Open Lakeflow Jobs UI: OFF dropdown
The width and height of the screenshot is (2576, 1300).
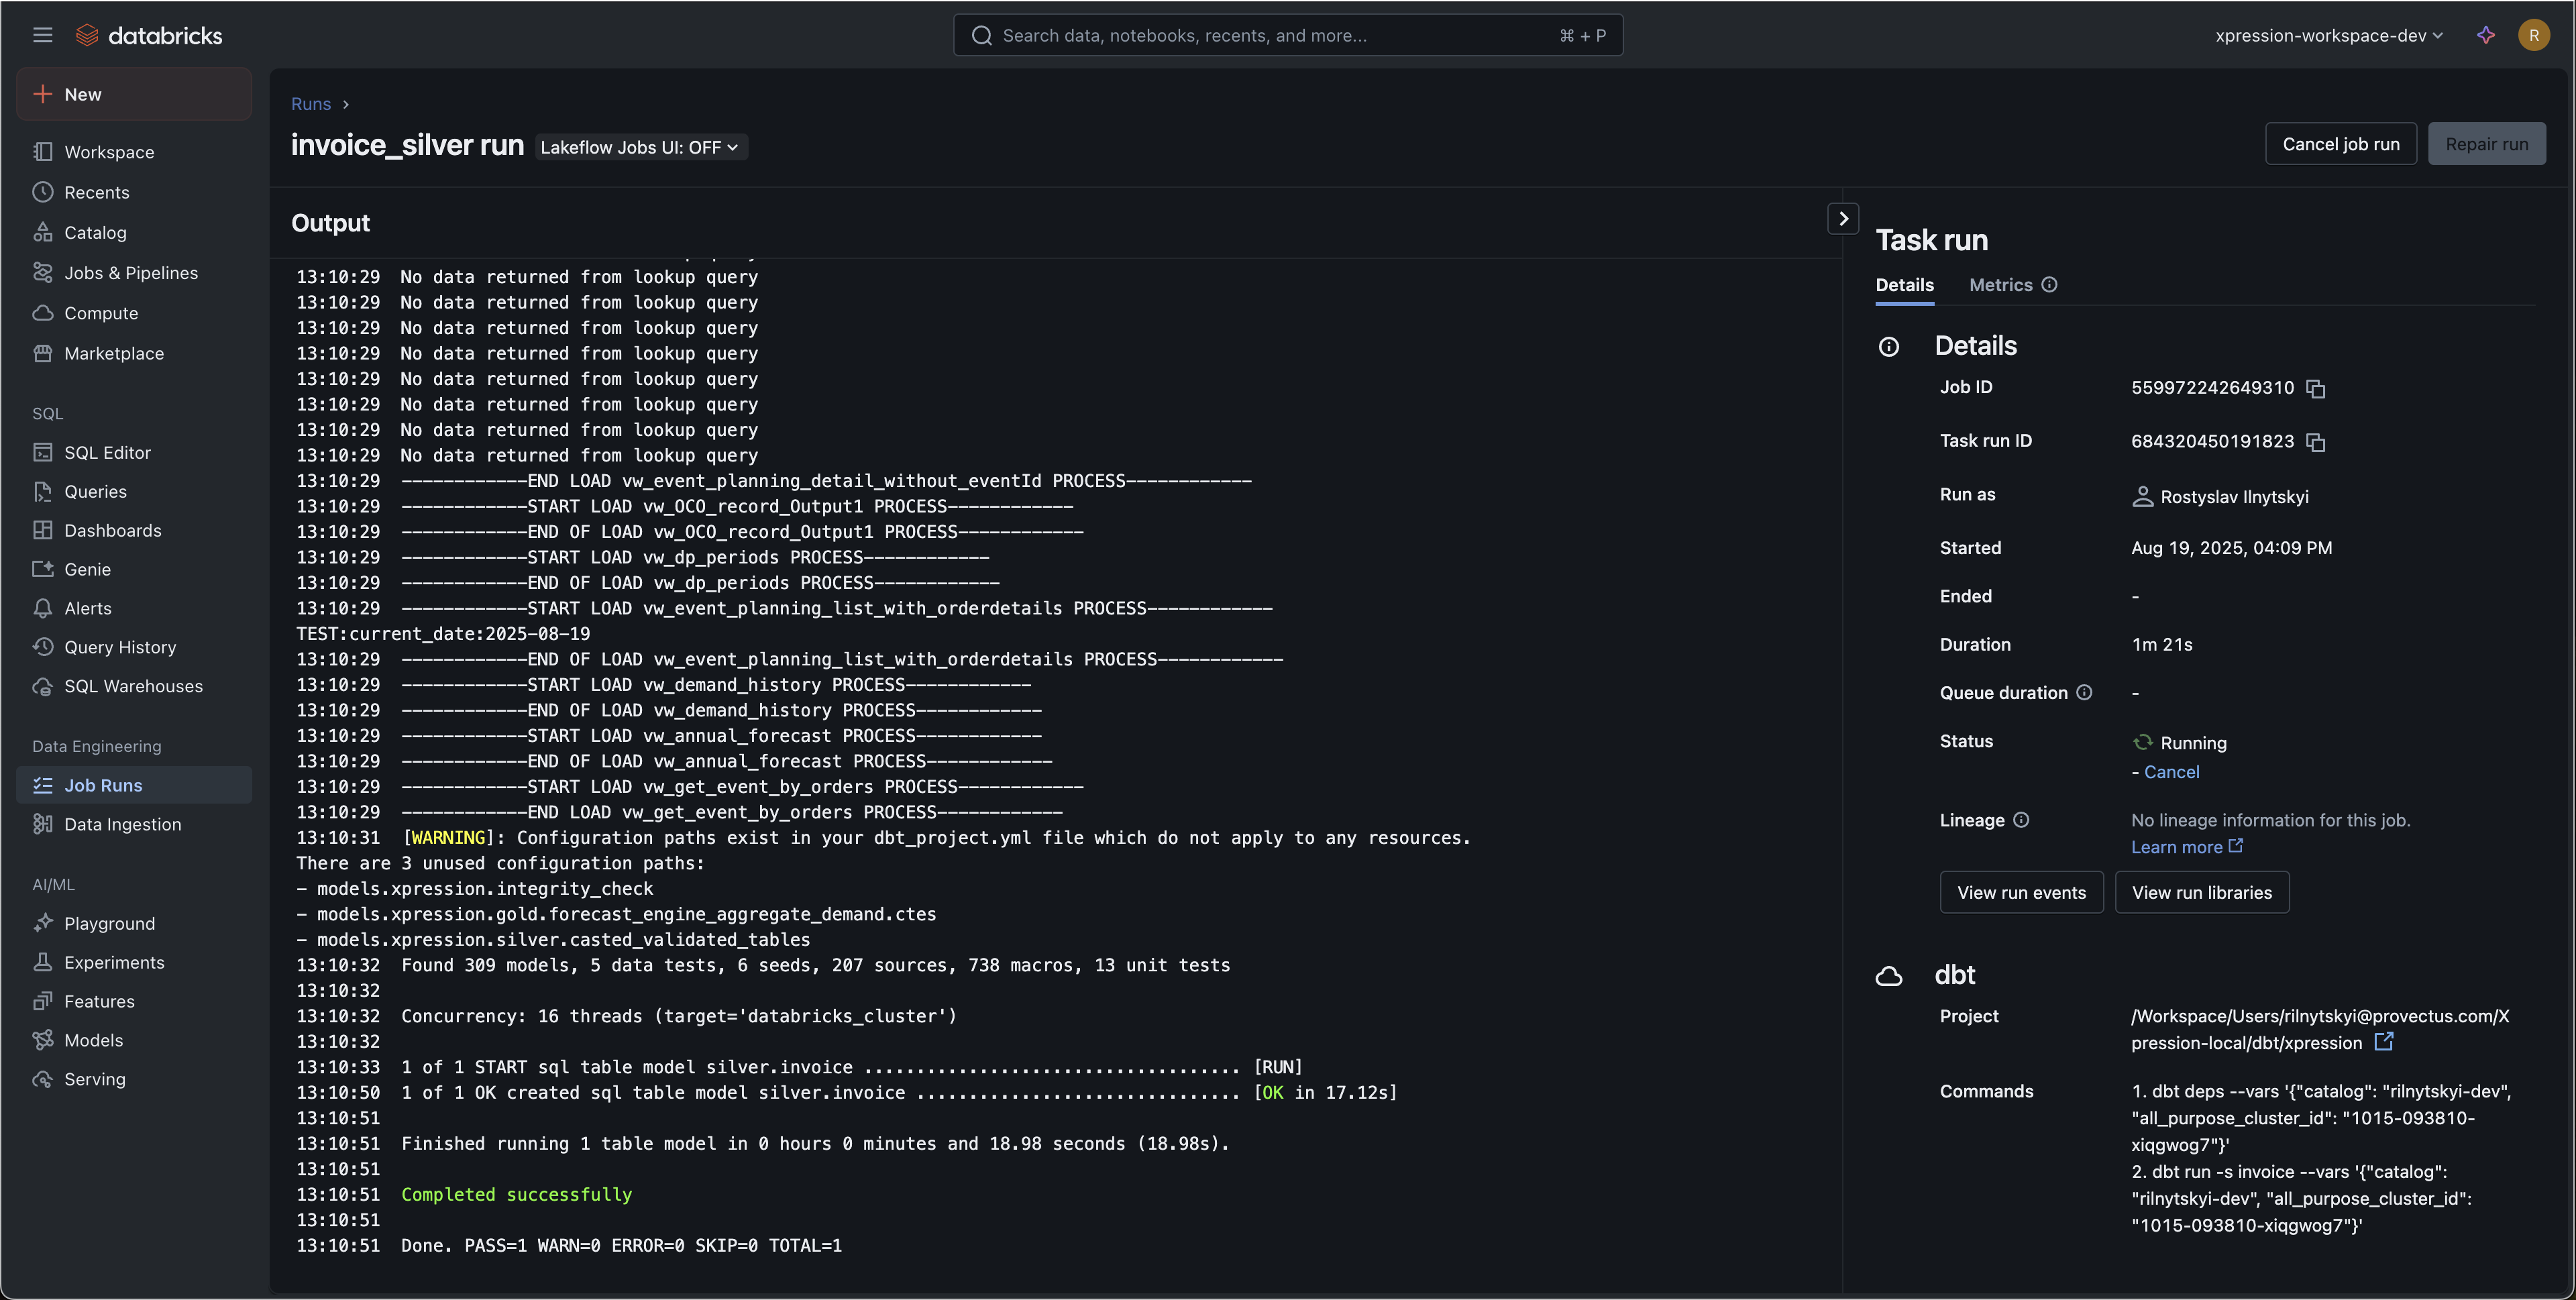[x=640, y=147]
